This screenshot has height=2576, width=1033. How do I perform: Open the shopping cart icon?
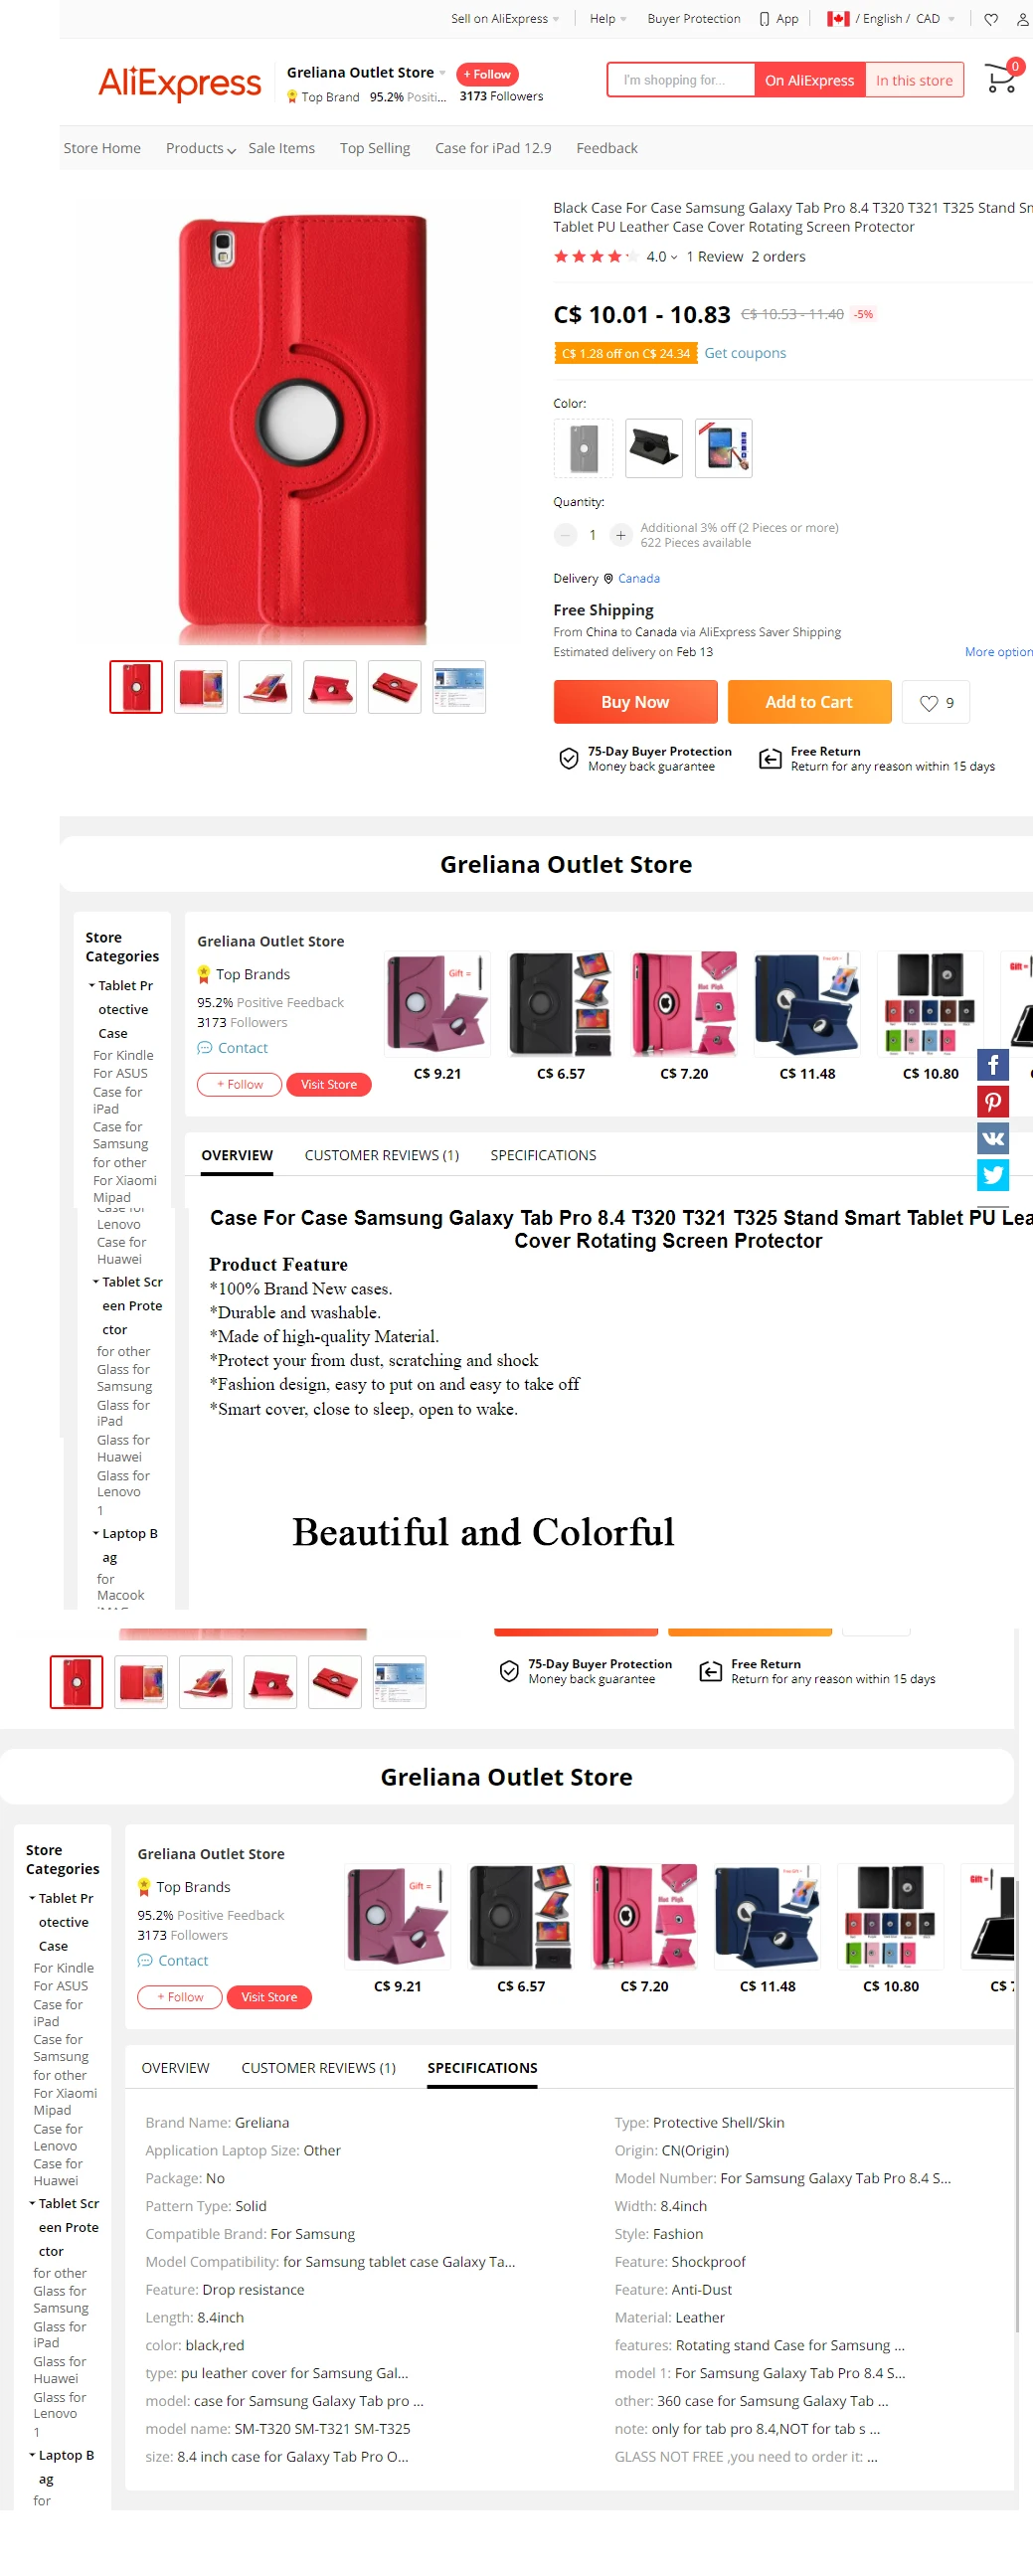[1001, 78]
